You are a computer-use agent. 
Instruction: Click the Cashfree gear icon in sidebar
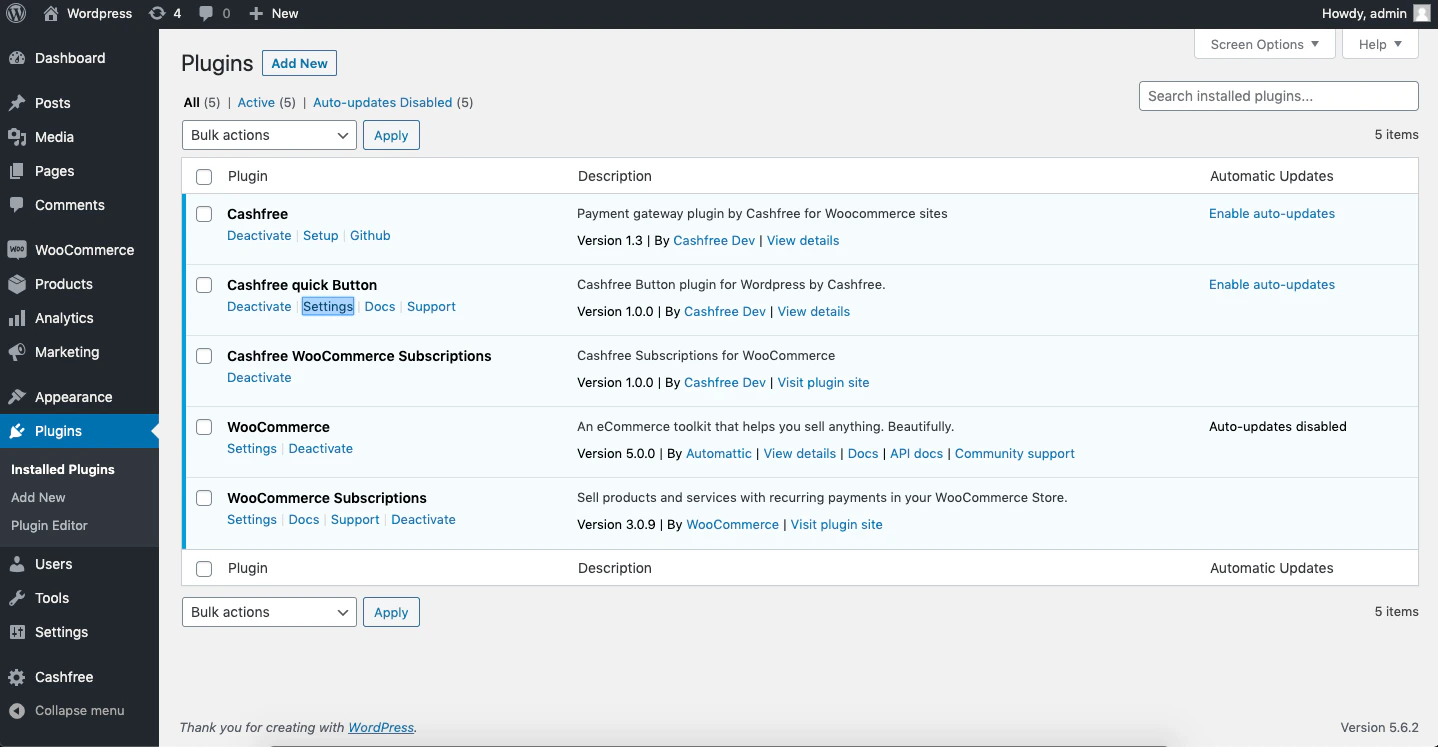[17, 677]
